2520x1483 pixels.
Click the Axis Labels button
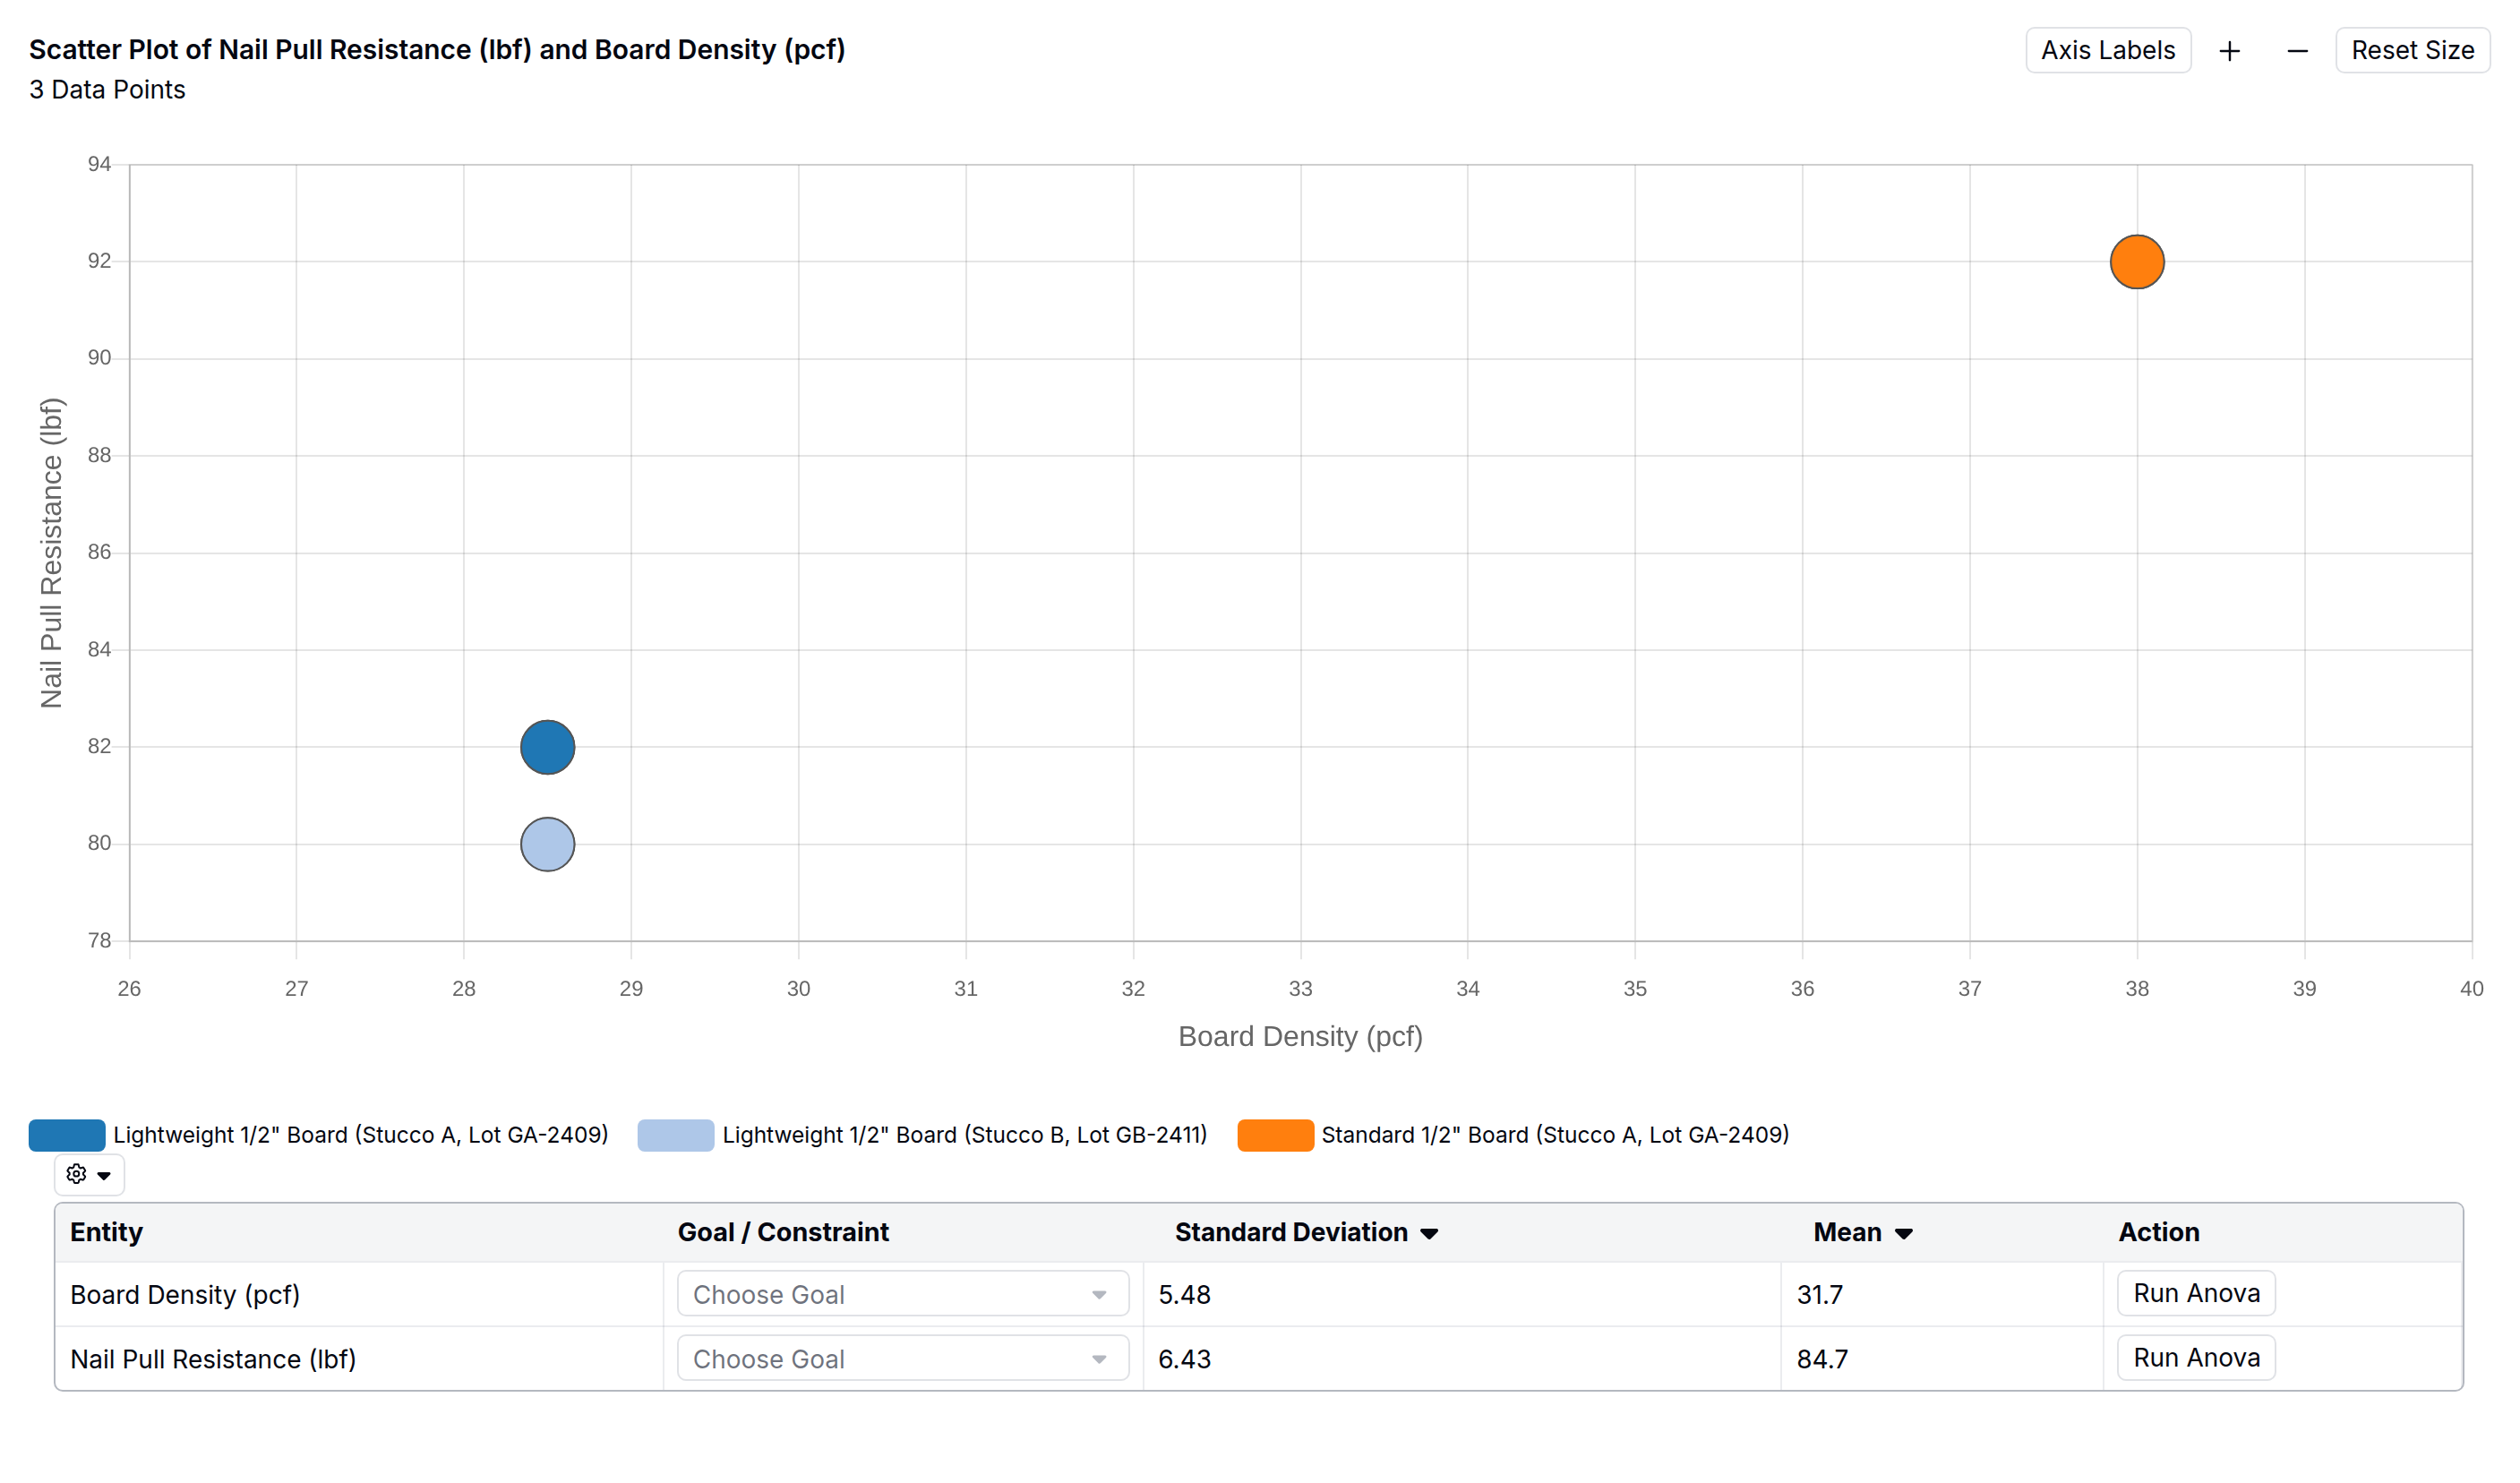pos(2107,50)
